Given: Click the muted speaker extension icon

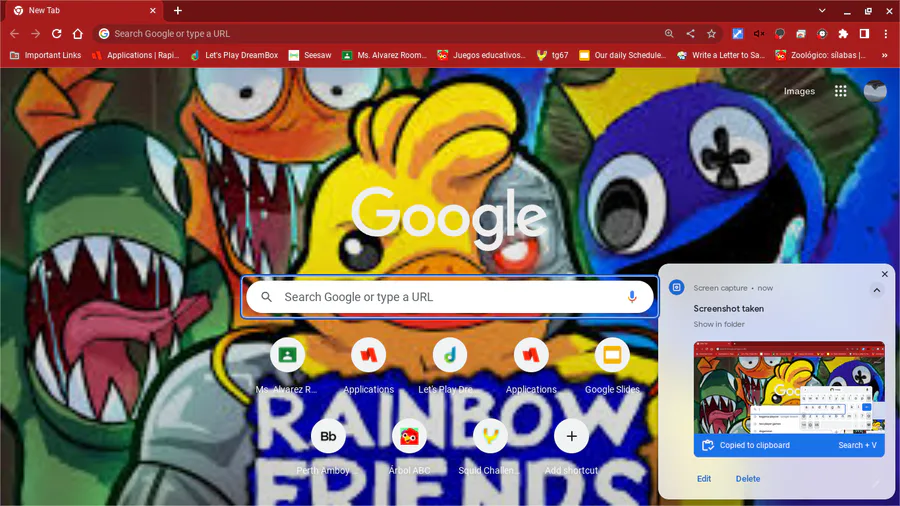Looking at the screenshot, I should (x=759, y=34).
